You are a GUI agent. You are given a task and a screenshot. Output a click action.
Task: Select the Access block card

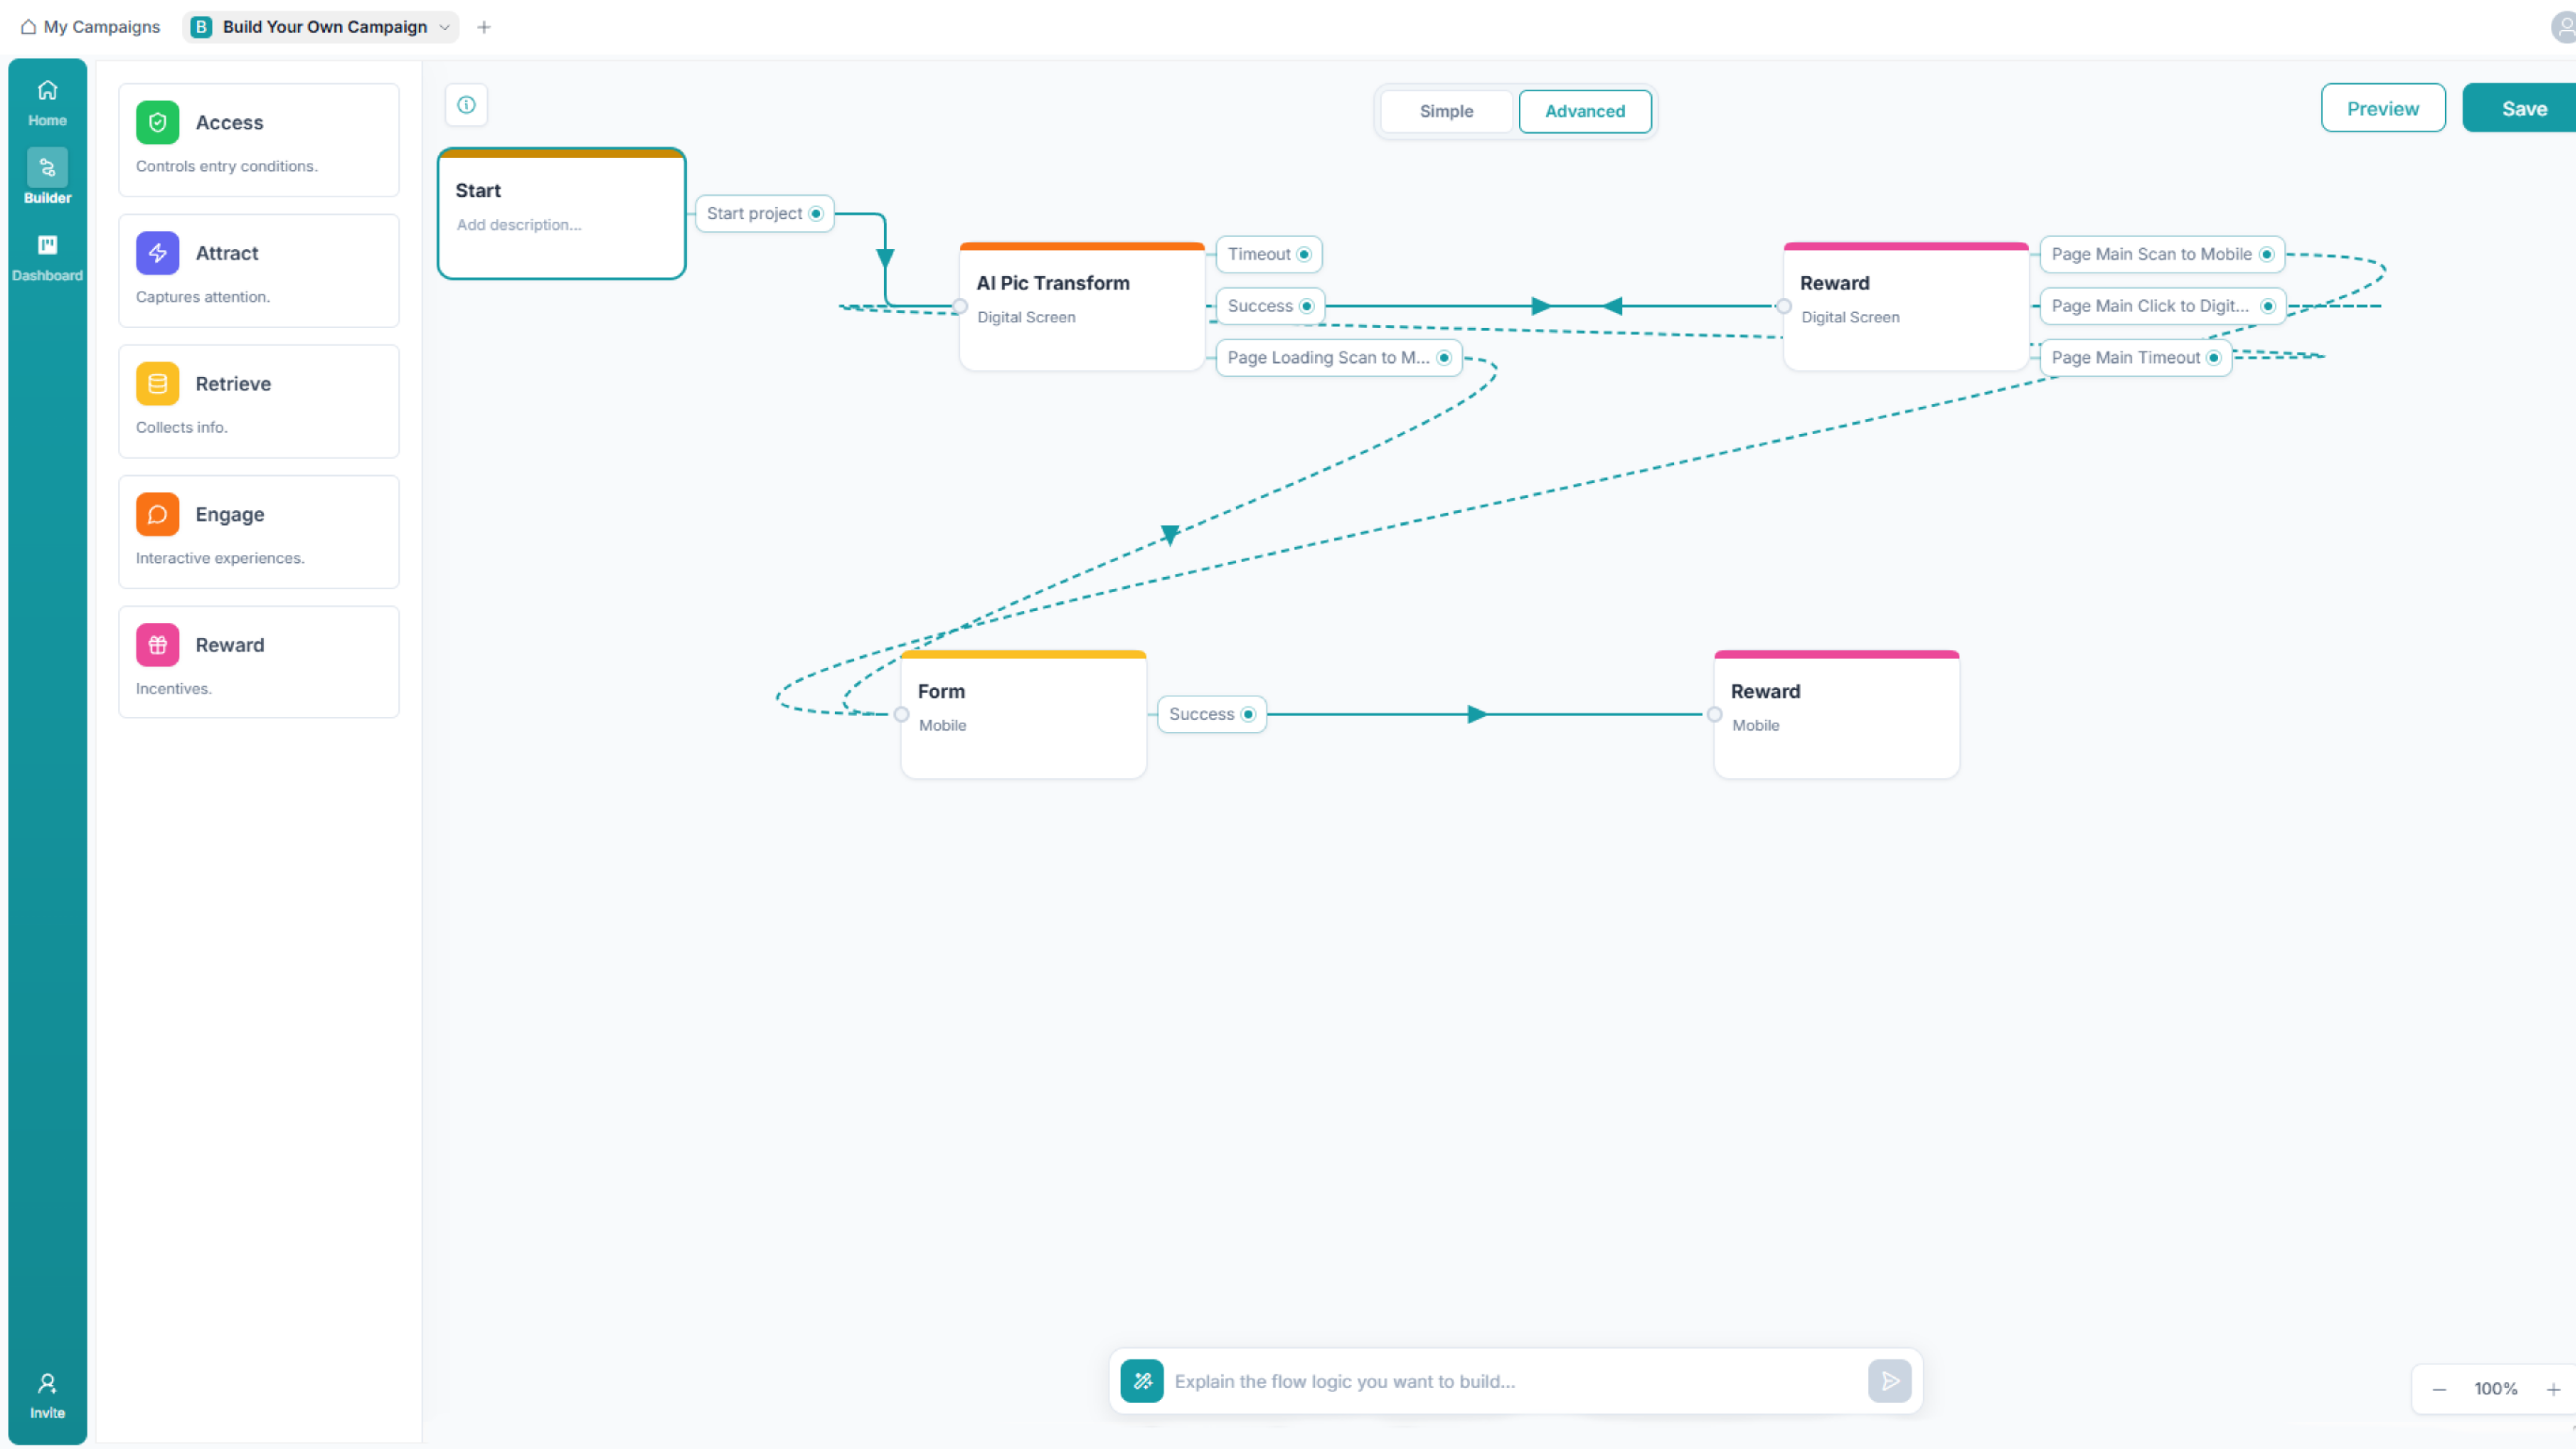click(259, 140)
